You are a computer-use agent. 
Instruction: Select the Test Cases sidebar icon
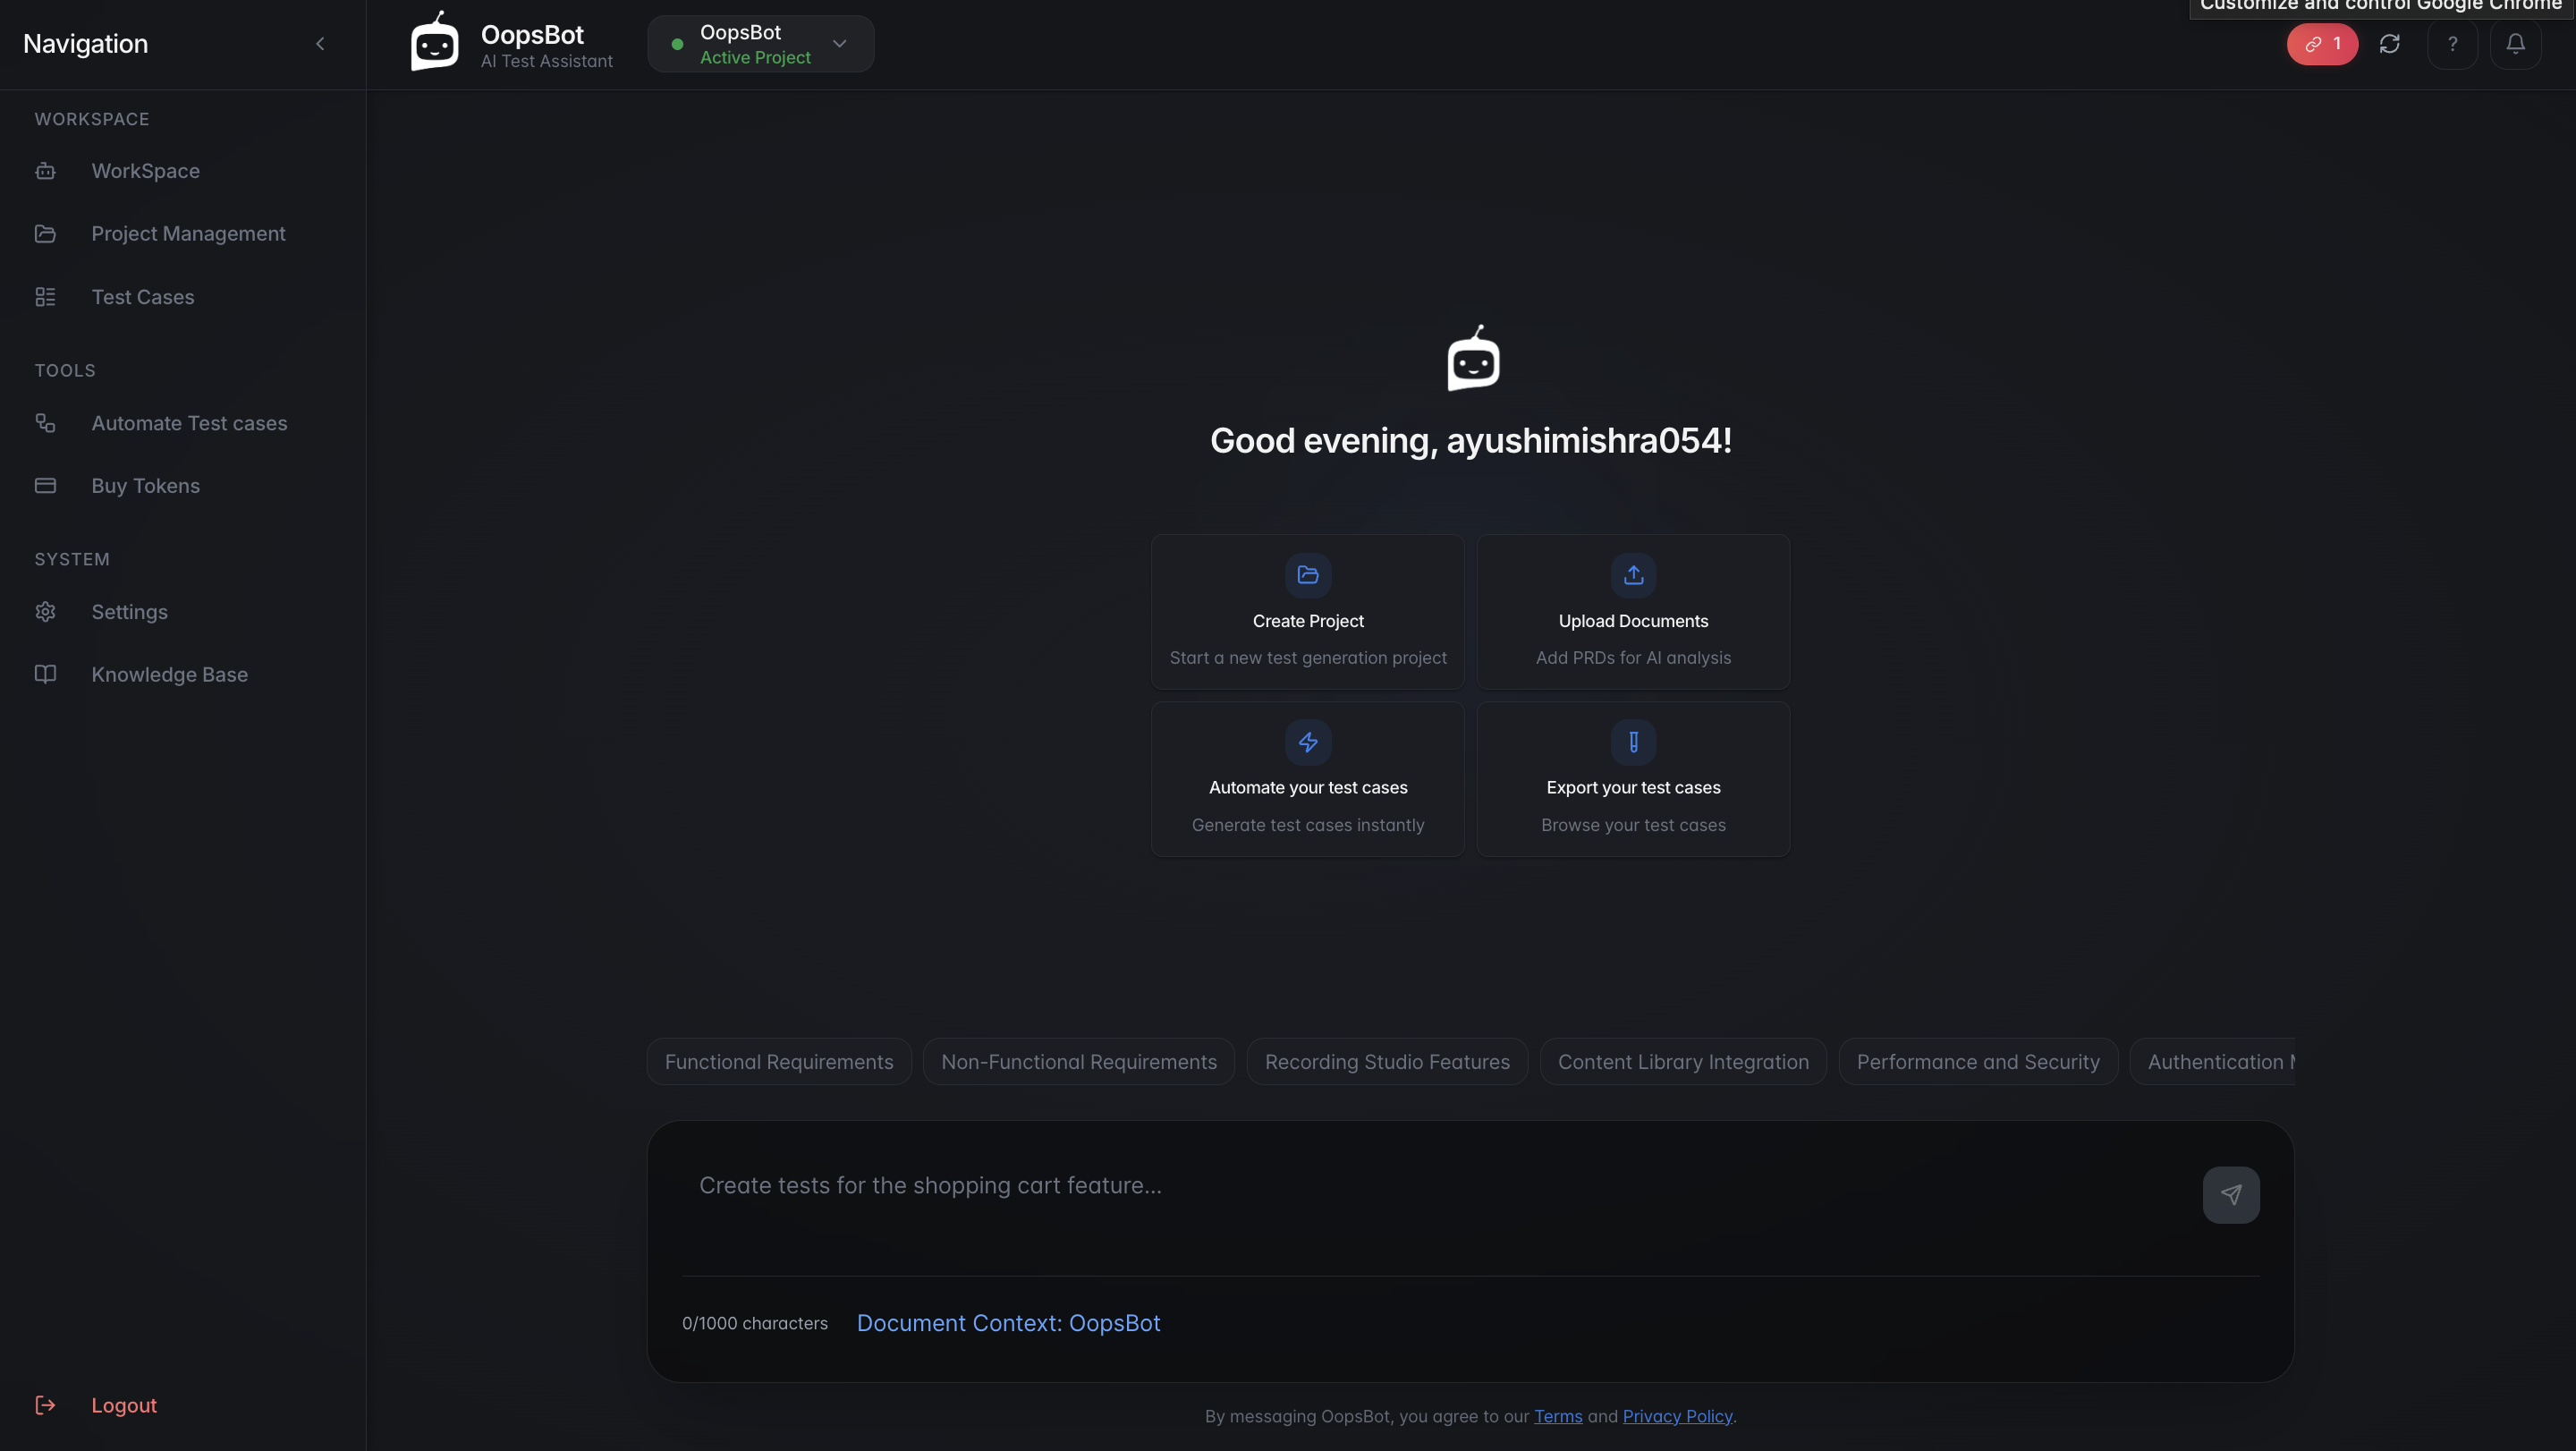point(45,296)
